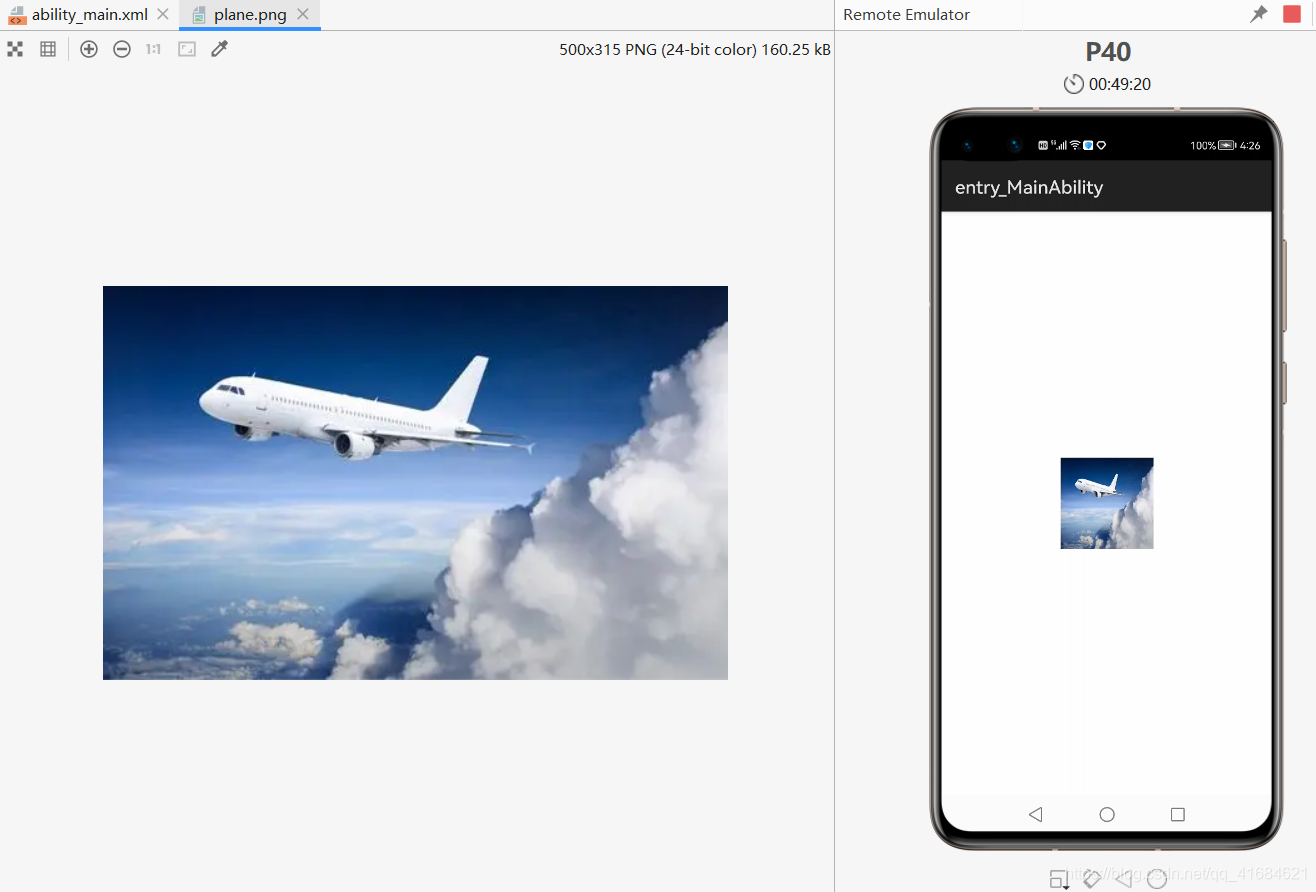Image resolution: width=1316 pixels, height=892 pixels.
Task: Tap the battery indicator in phone status bar
Action: 1227,145
